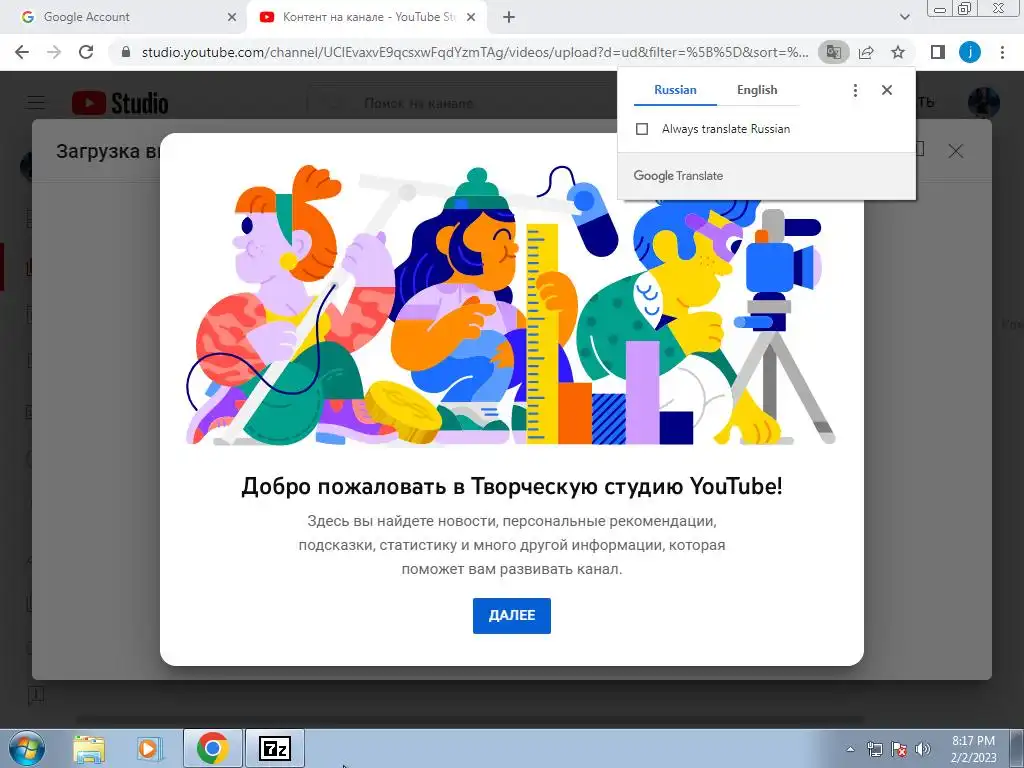
Task: Click the Chrome taskbar icon
Action: (212, 748)
